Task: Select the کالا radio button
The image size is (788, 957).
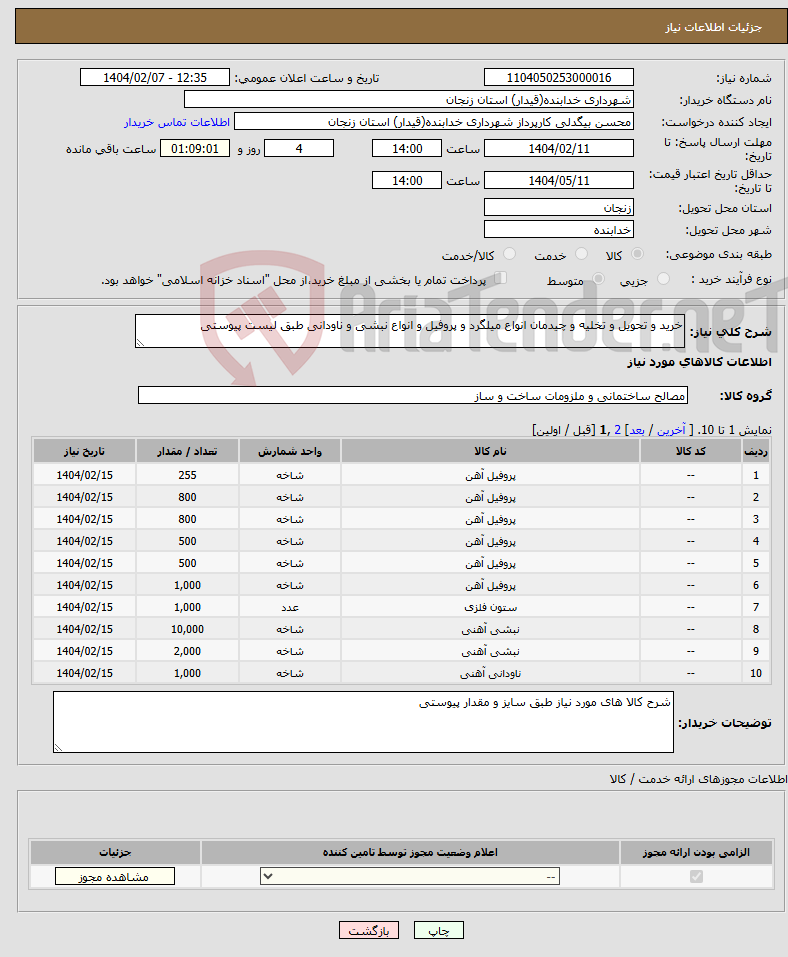Action: click(x=637, y=254)
